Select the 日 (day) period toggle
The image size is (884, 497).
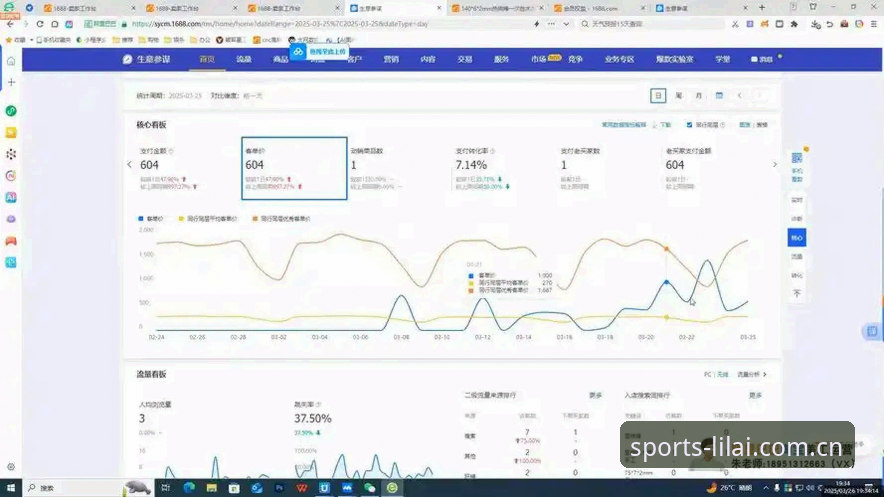(x=658, y=96)
